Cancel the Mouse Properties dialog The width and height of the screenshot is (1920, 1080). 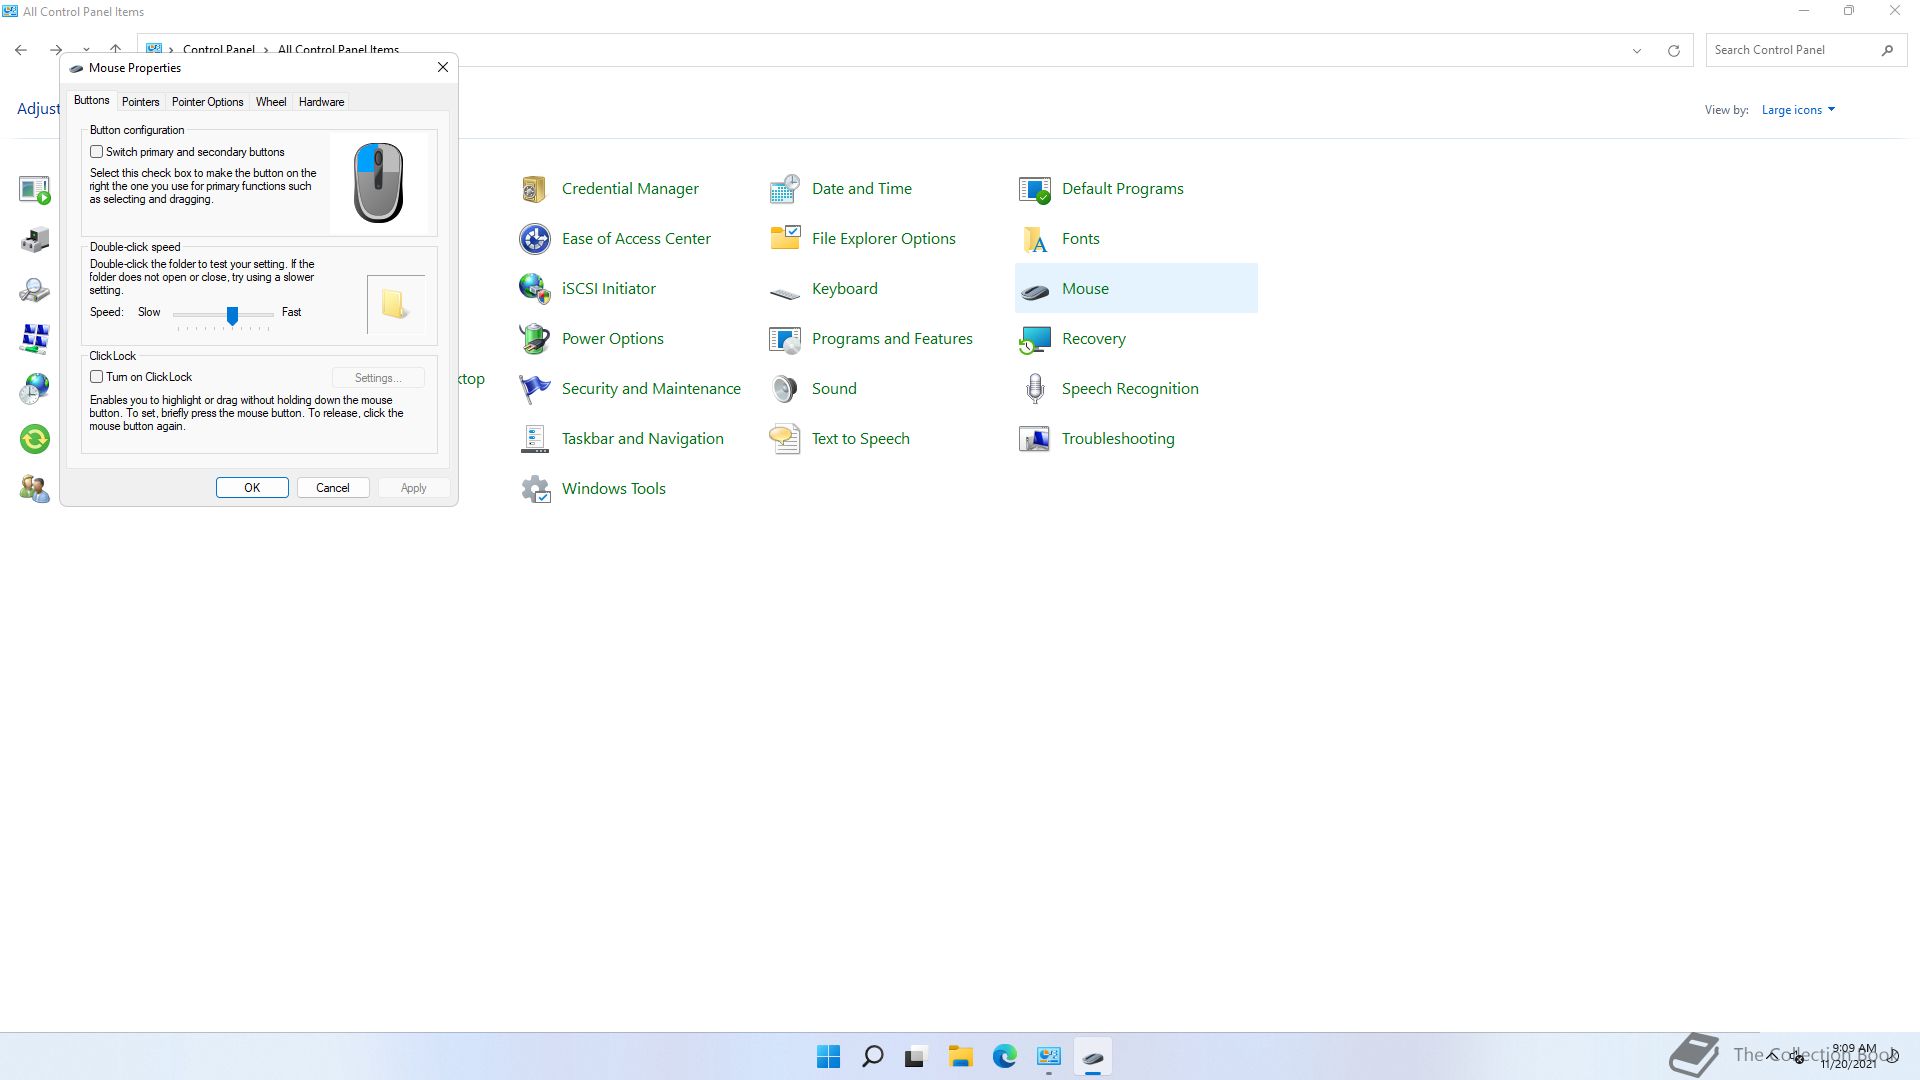[332, 488]
